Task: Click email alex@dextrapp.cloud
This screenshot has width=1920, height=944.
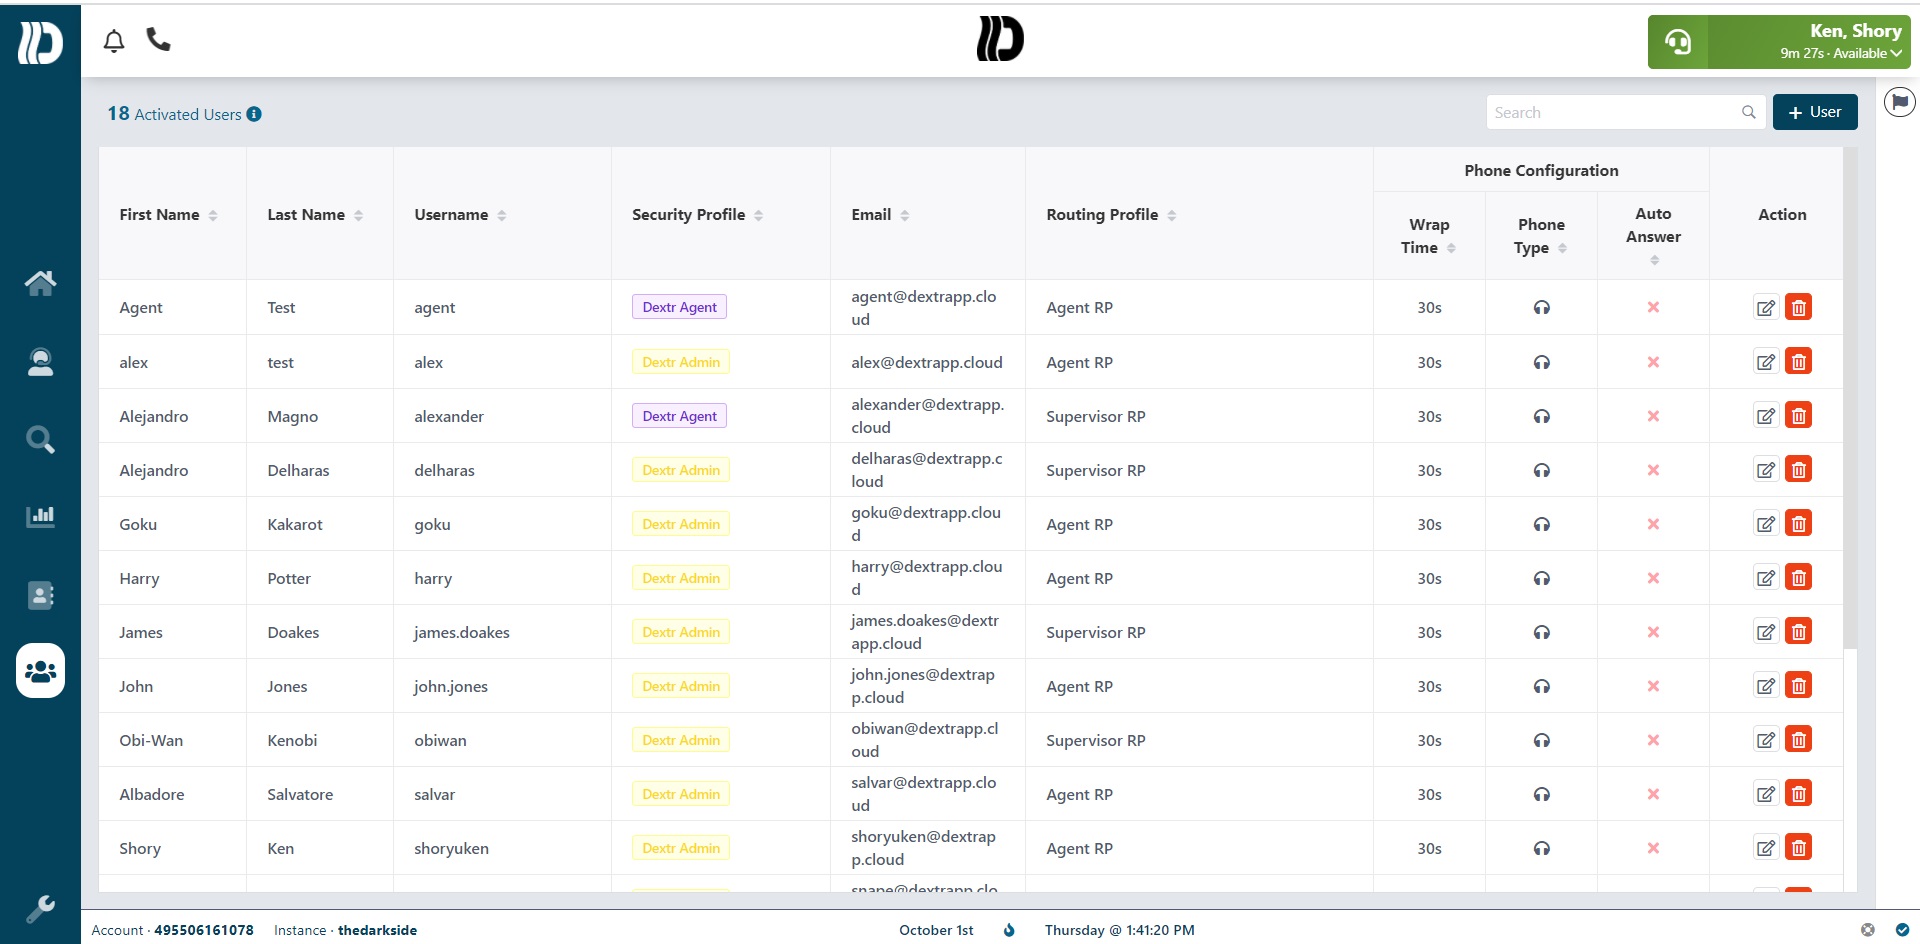Action: coord(927,362)
